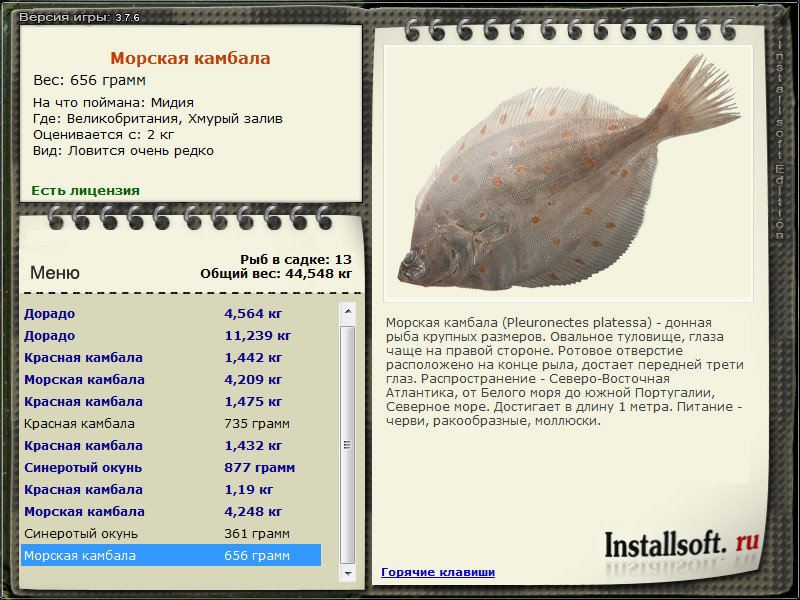800x600 pixels.
Task: Click the Морская камбала title heading
Action: click(x=190, y=58)
